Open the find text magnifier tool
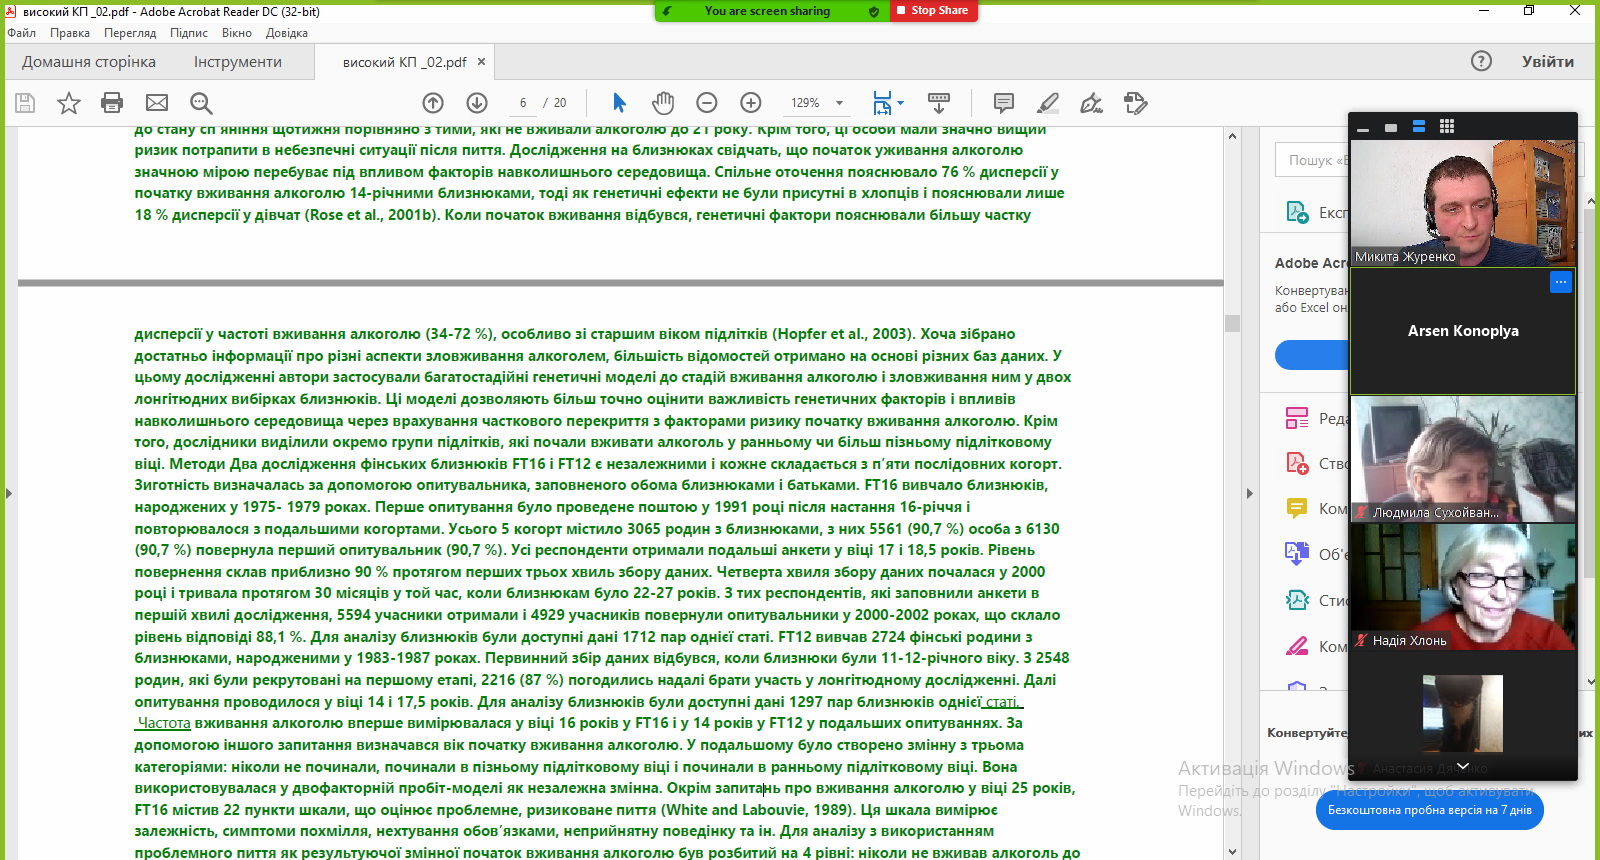Image resolution: width=1600 pixels, height=860 pixels. click(201, 103)
